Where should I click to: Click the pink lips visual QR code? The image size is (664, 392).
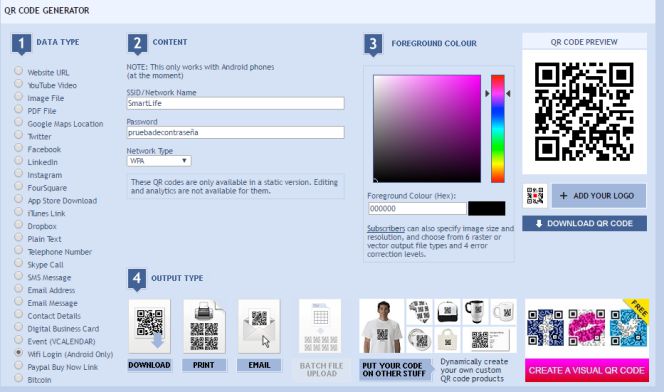(586, 327)
